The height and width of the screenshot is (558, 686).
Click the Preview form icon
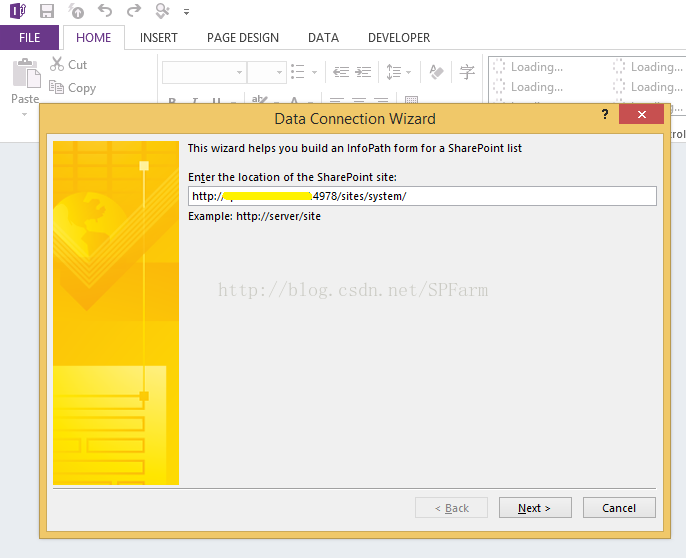pyautogui.click(x=162, y=11)
